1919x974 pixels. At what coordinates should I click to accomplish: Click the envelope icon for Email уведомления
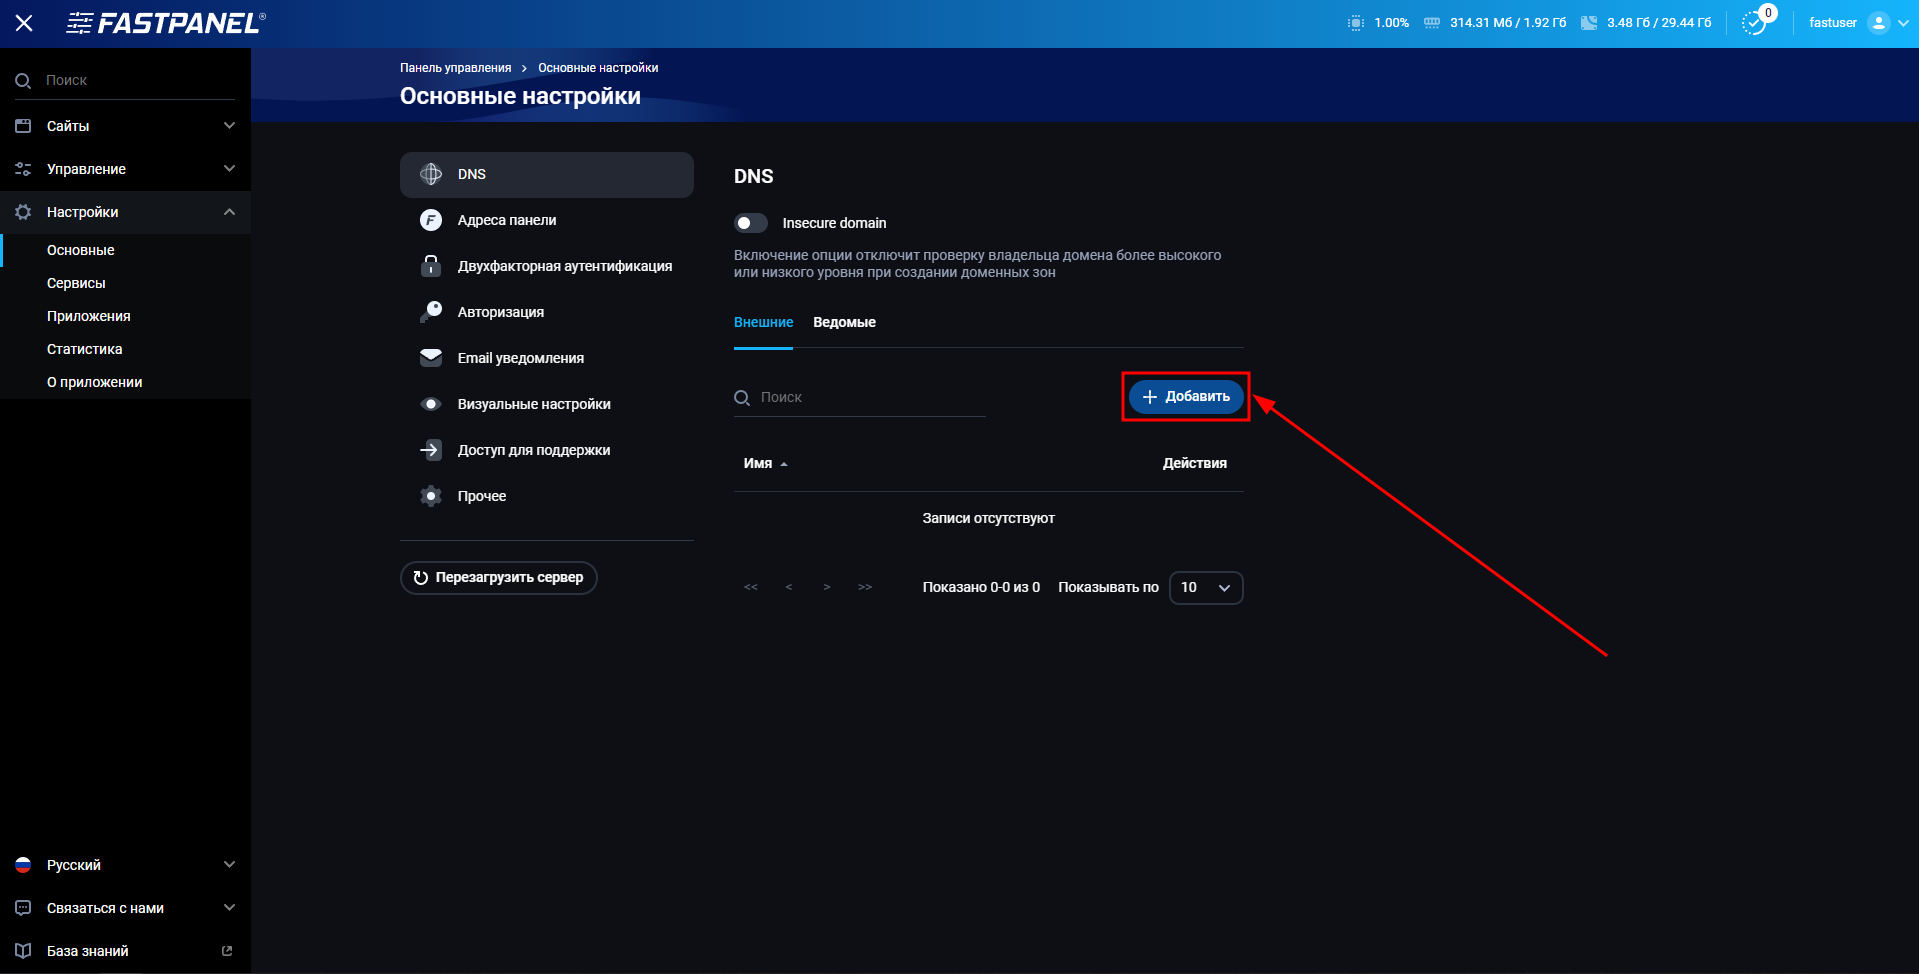431,357
